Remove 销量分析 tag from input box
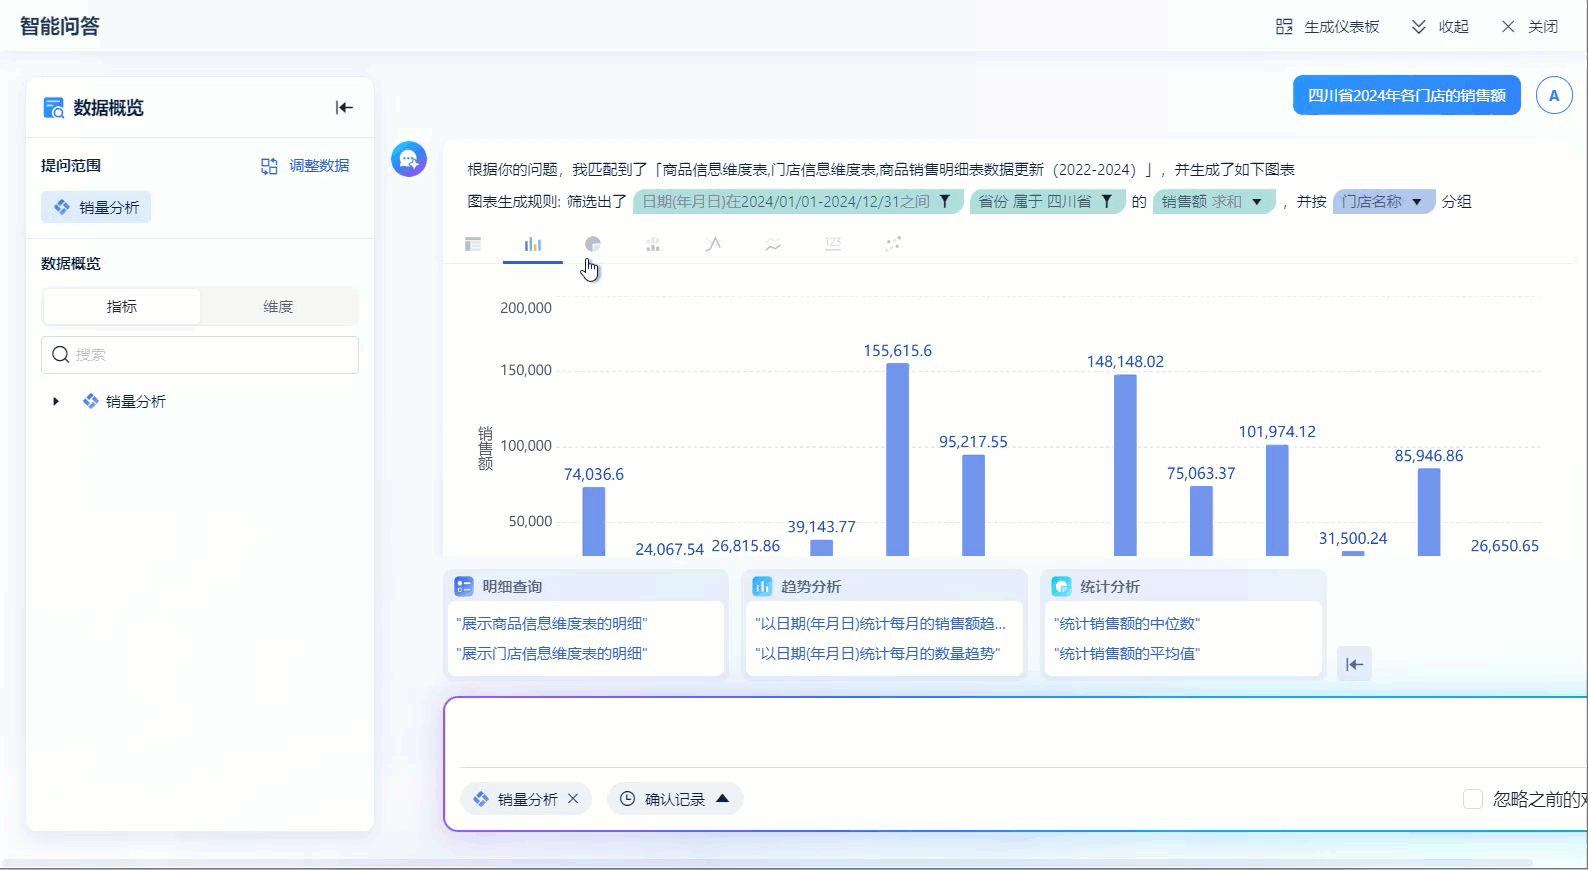The image size is (1588, 870). click(573, 799)
